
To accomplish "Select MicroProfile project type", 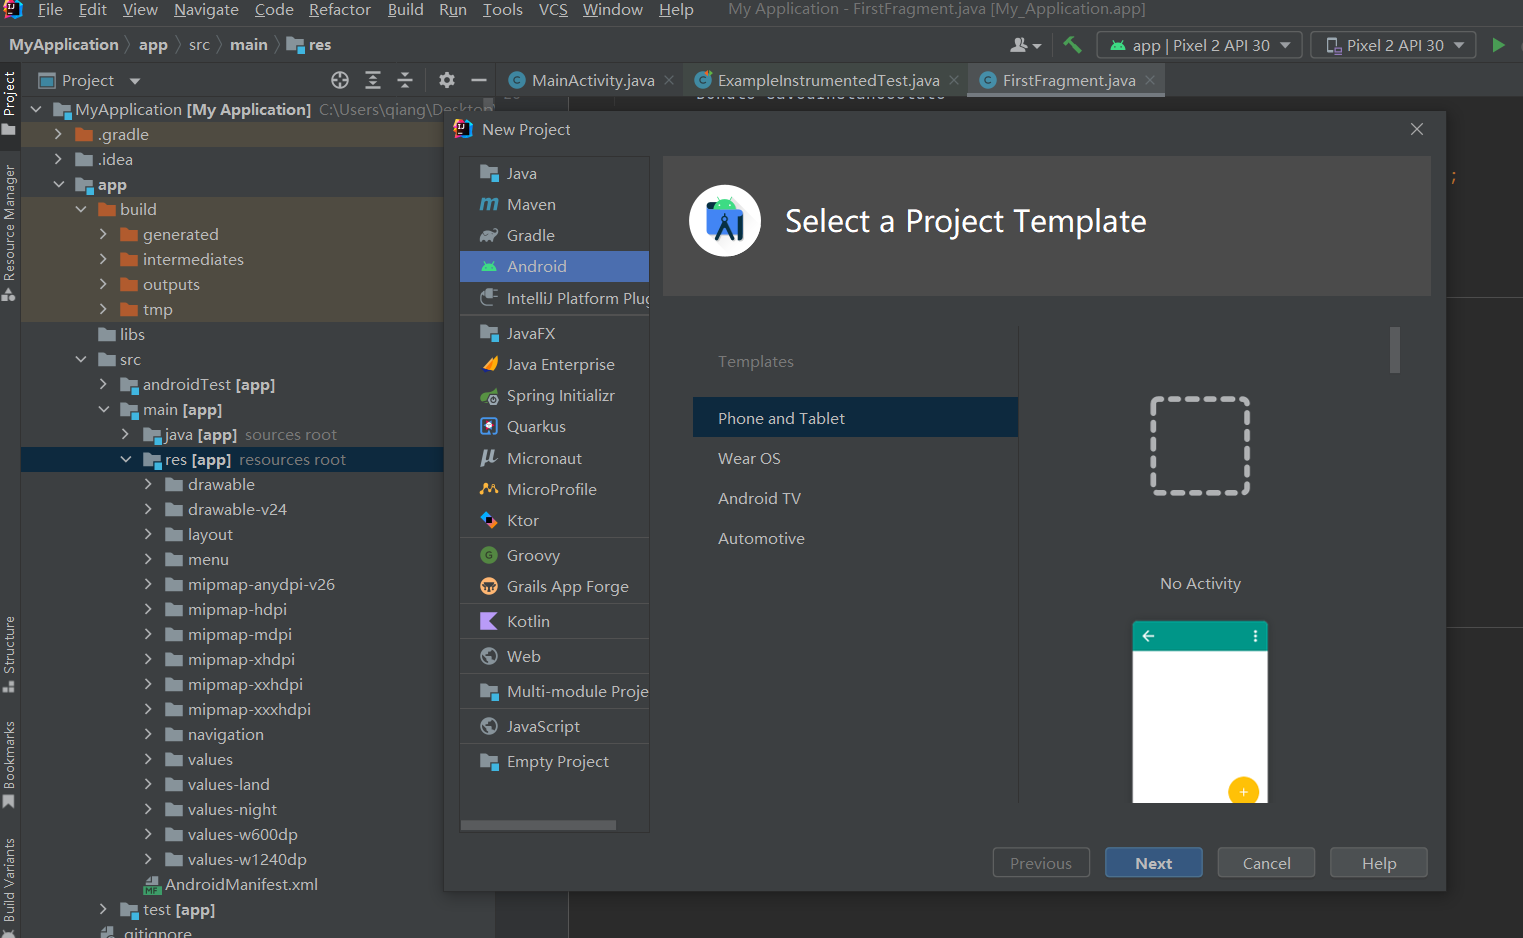I will click(x=554, y=489).
